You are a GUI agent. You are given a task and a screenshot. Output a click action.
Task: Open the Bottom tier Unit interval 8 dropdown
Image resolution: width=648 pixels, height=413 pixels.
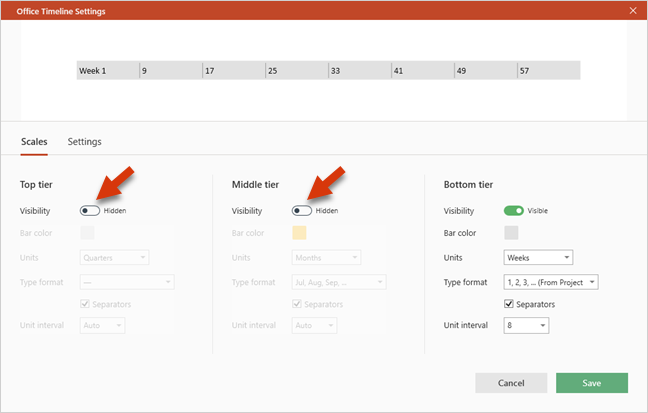coord(526,325)
